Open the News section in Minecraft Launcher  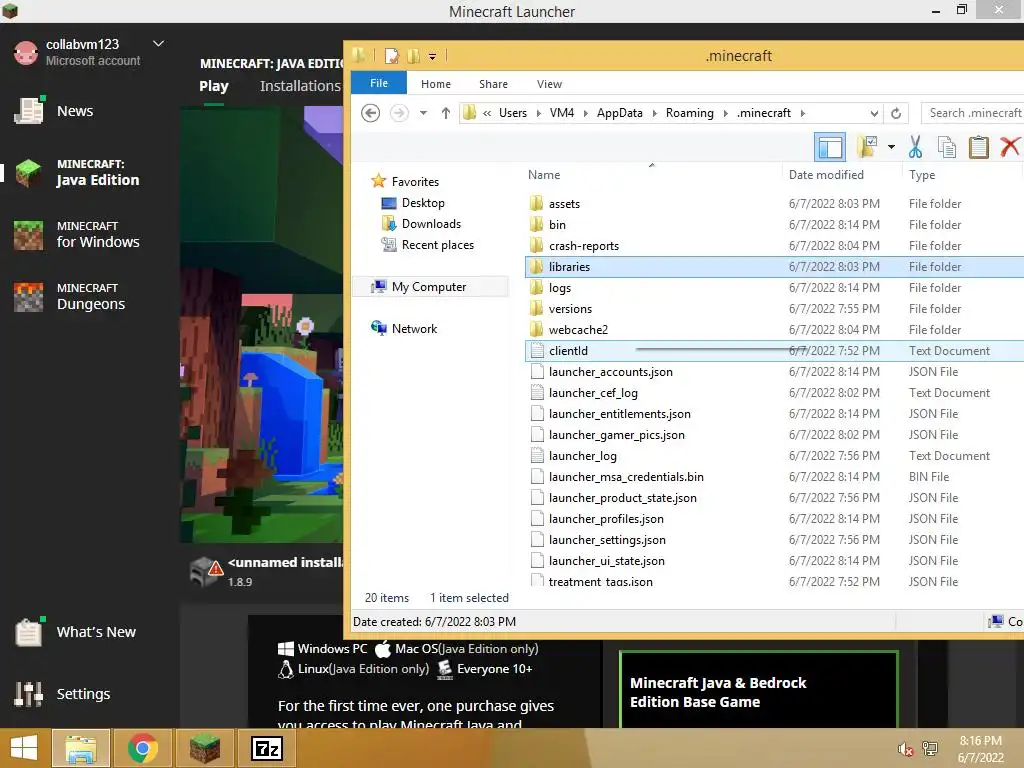coord(56,111)
